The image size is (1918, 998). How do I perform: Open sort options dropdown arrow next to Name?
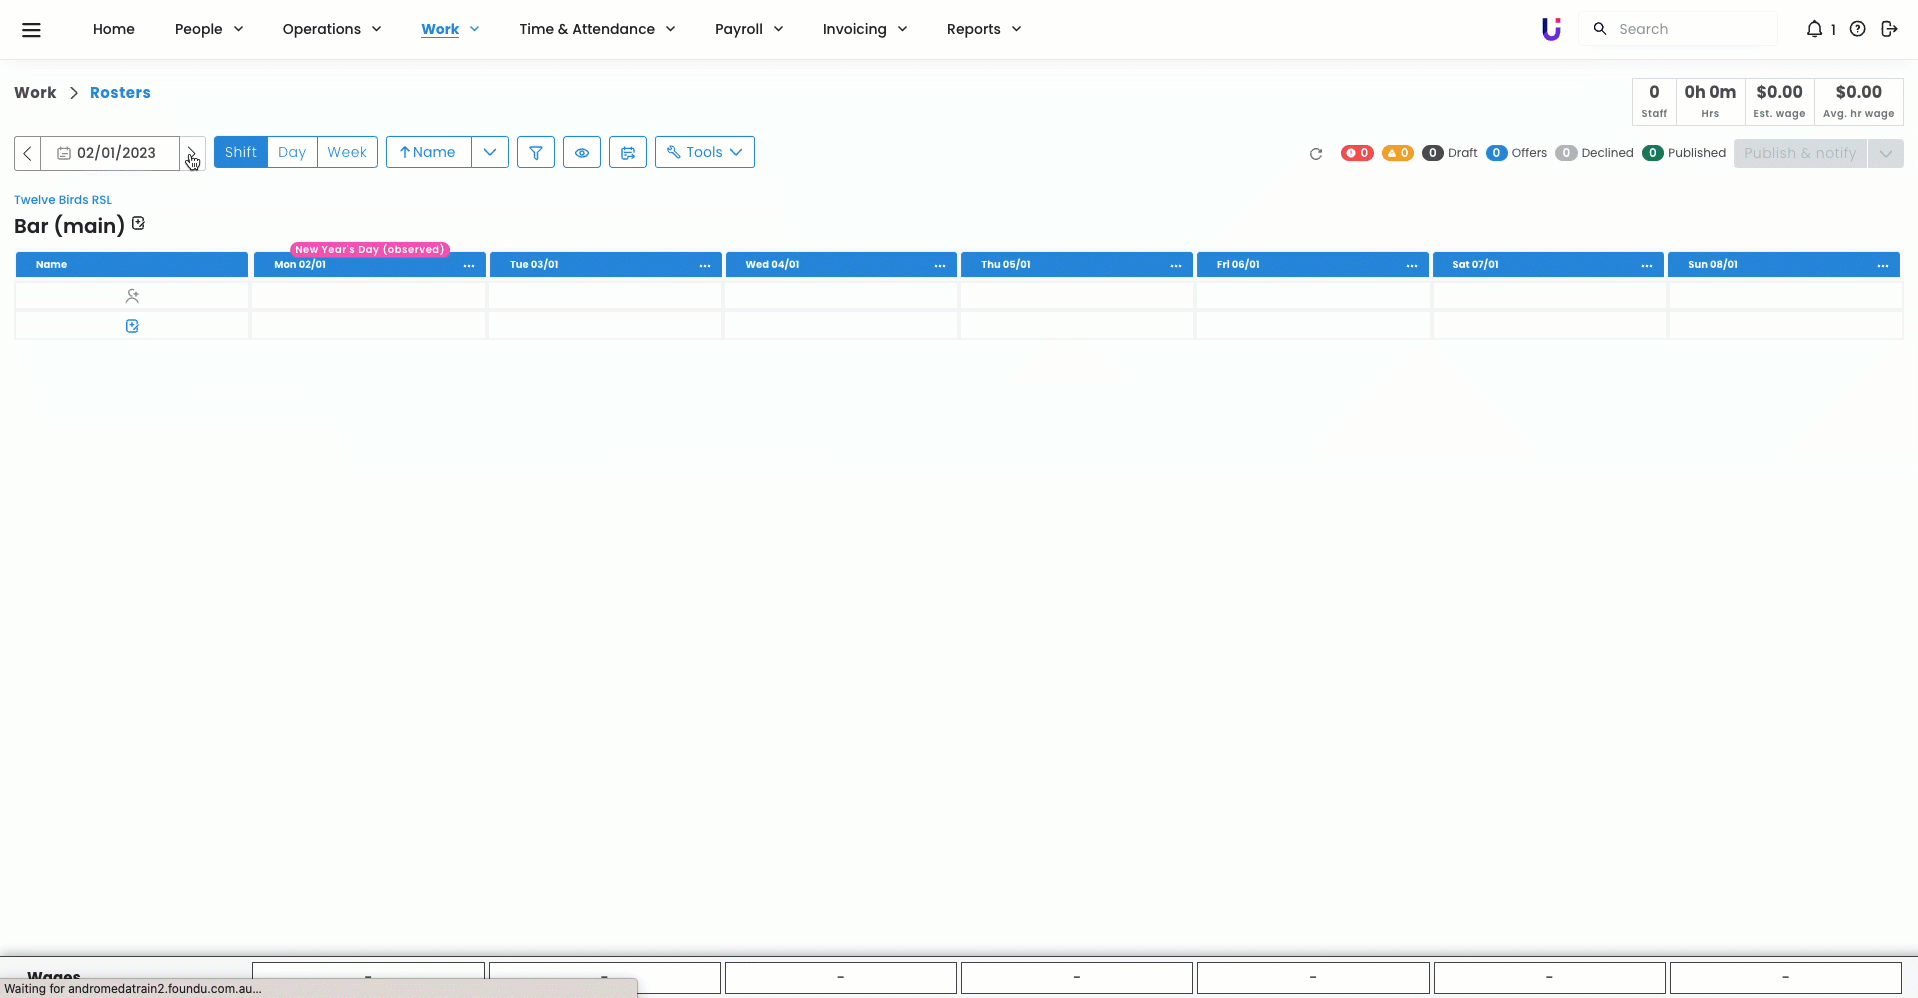coord(490,152)
